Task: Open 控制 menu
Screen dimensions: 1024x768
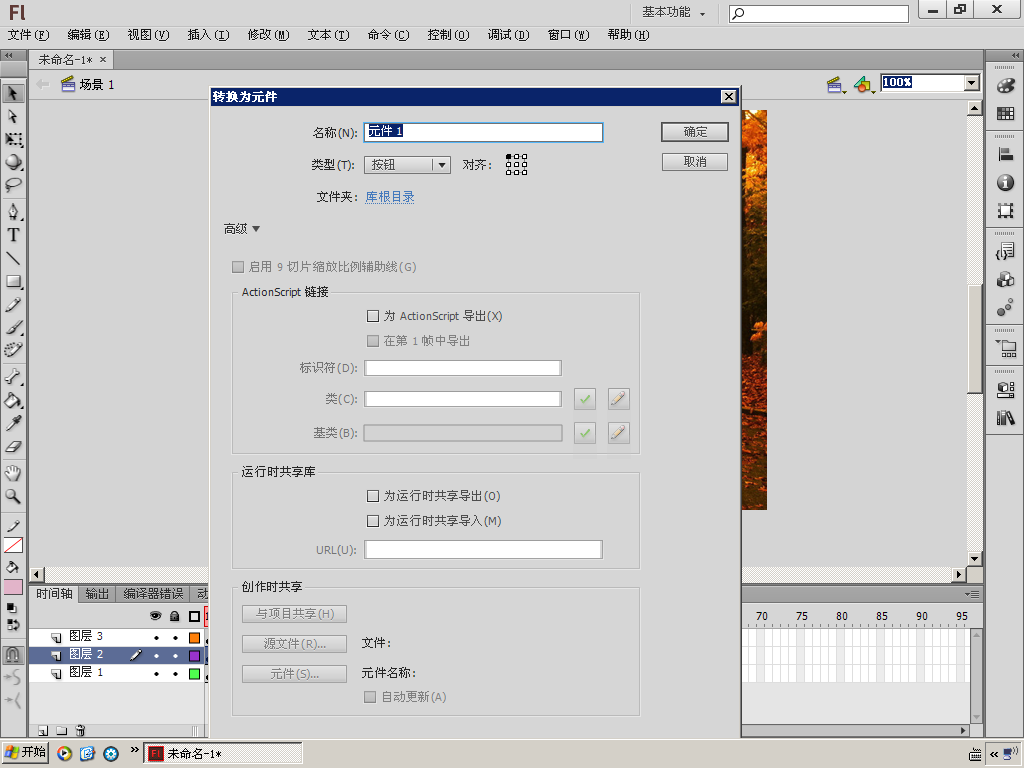Action: (x=449, y=35)
